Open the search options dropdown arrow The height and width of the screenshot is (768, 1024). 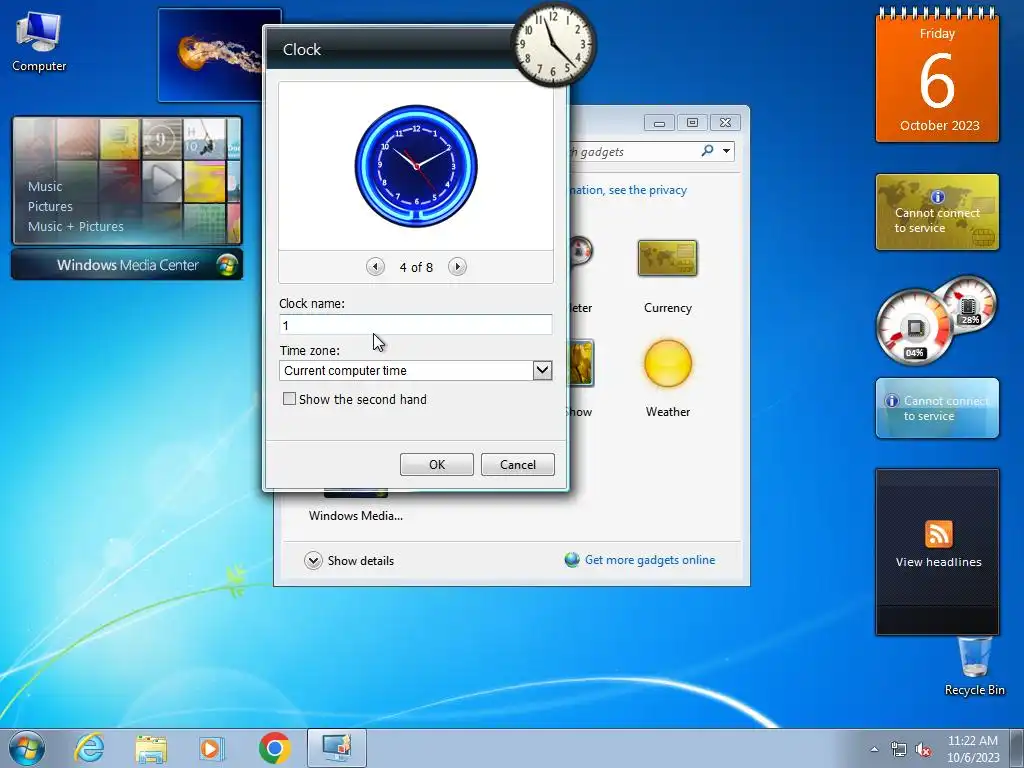pos(726,152)
